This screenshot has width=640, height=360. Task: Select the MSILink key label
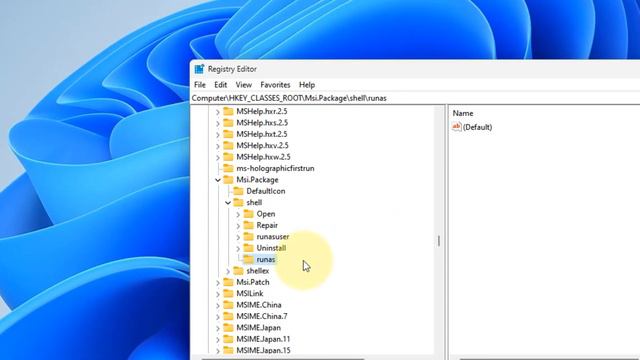[x=250, y=293]
